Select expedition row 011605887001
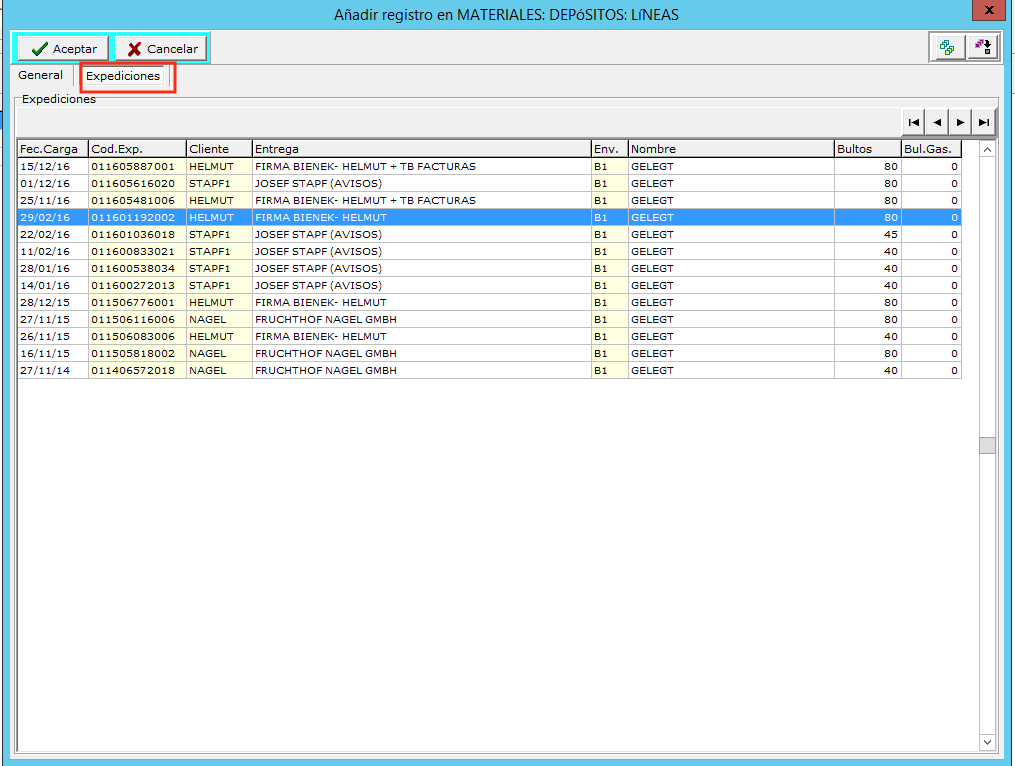The width and height of the screenshot is (1015, 766). click(x=133, y=167)
